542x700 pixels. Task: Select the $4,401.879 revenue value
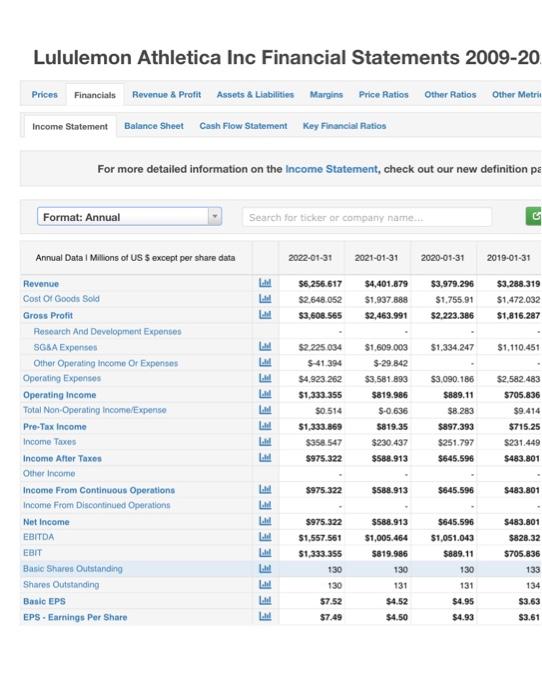(x=386, y=284)
